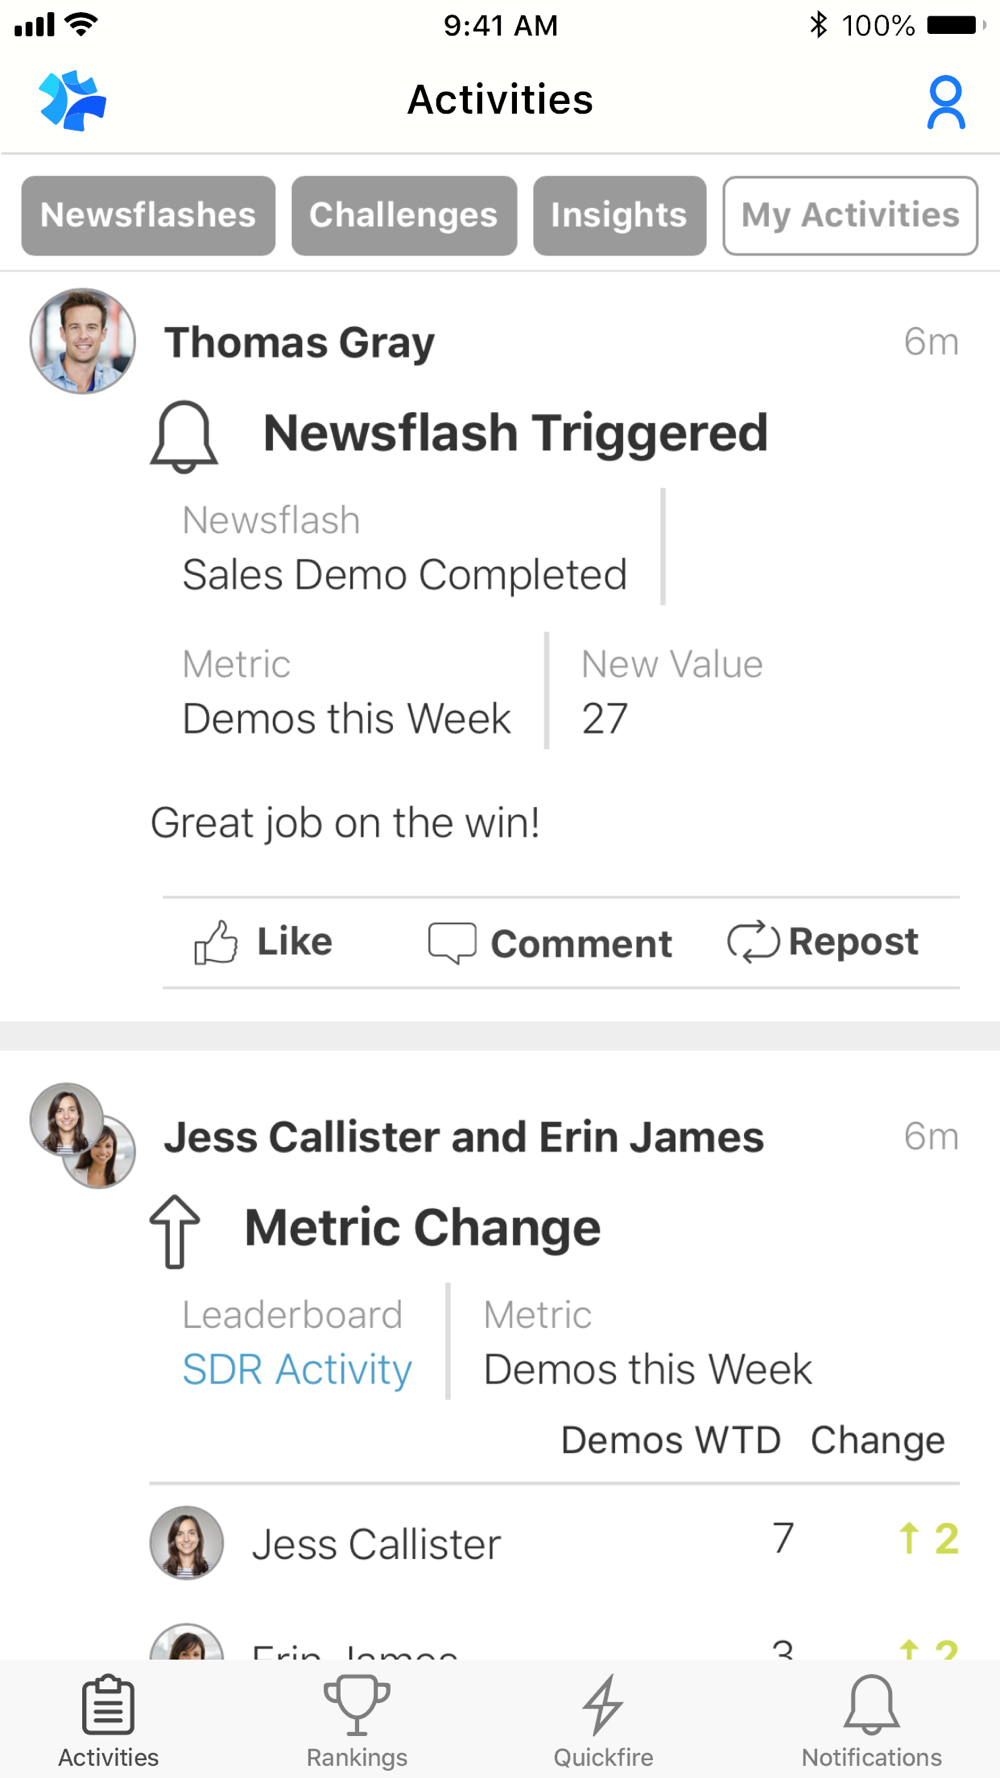Open the Rankings trophy tab
The width and height of the screenshot is (1000, 1778).
(x=357, y=1721)
